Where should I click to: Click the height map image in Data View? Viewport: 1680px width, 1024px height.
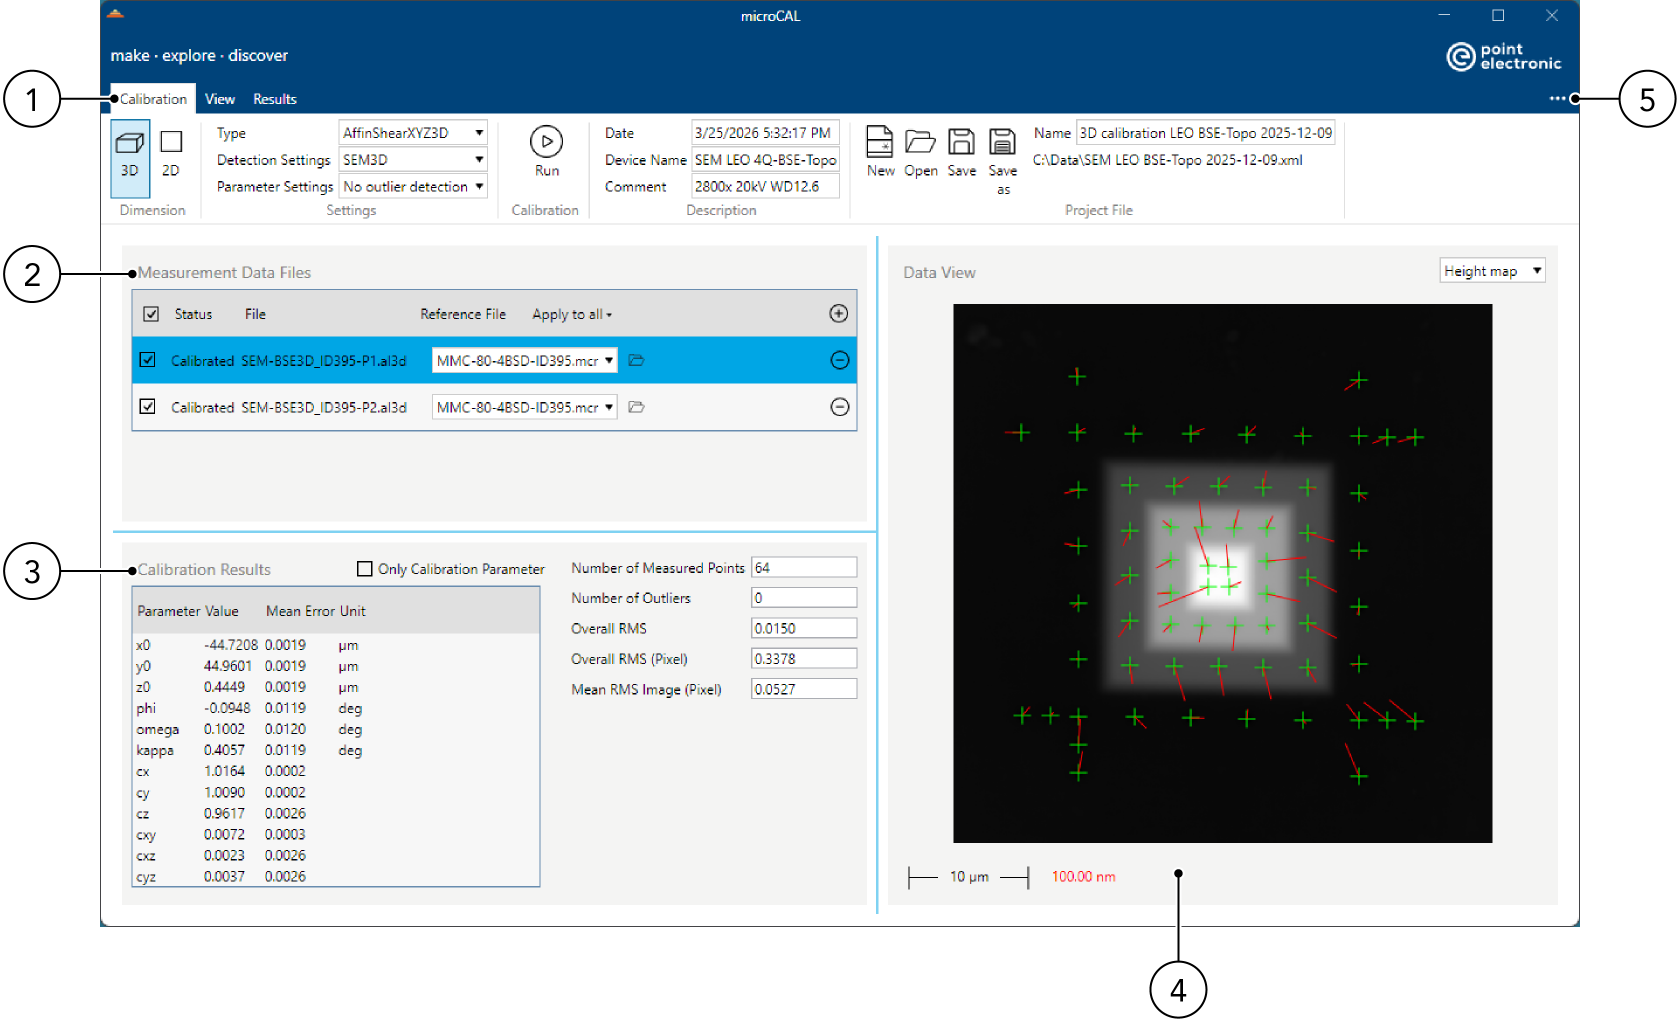click(1222, 573)
